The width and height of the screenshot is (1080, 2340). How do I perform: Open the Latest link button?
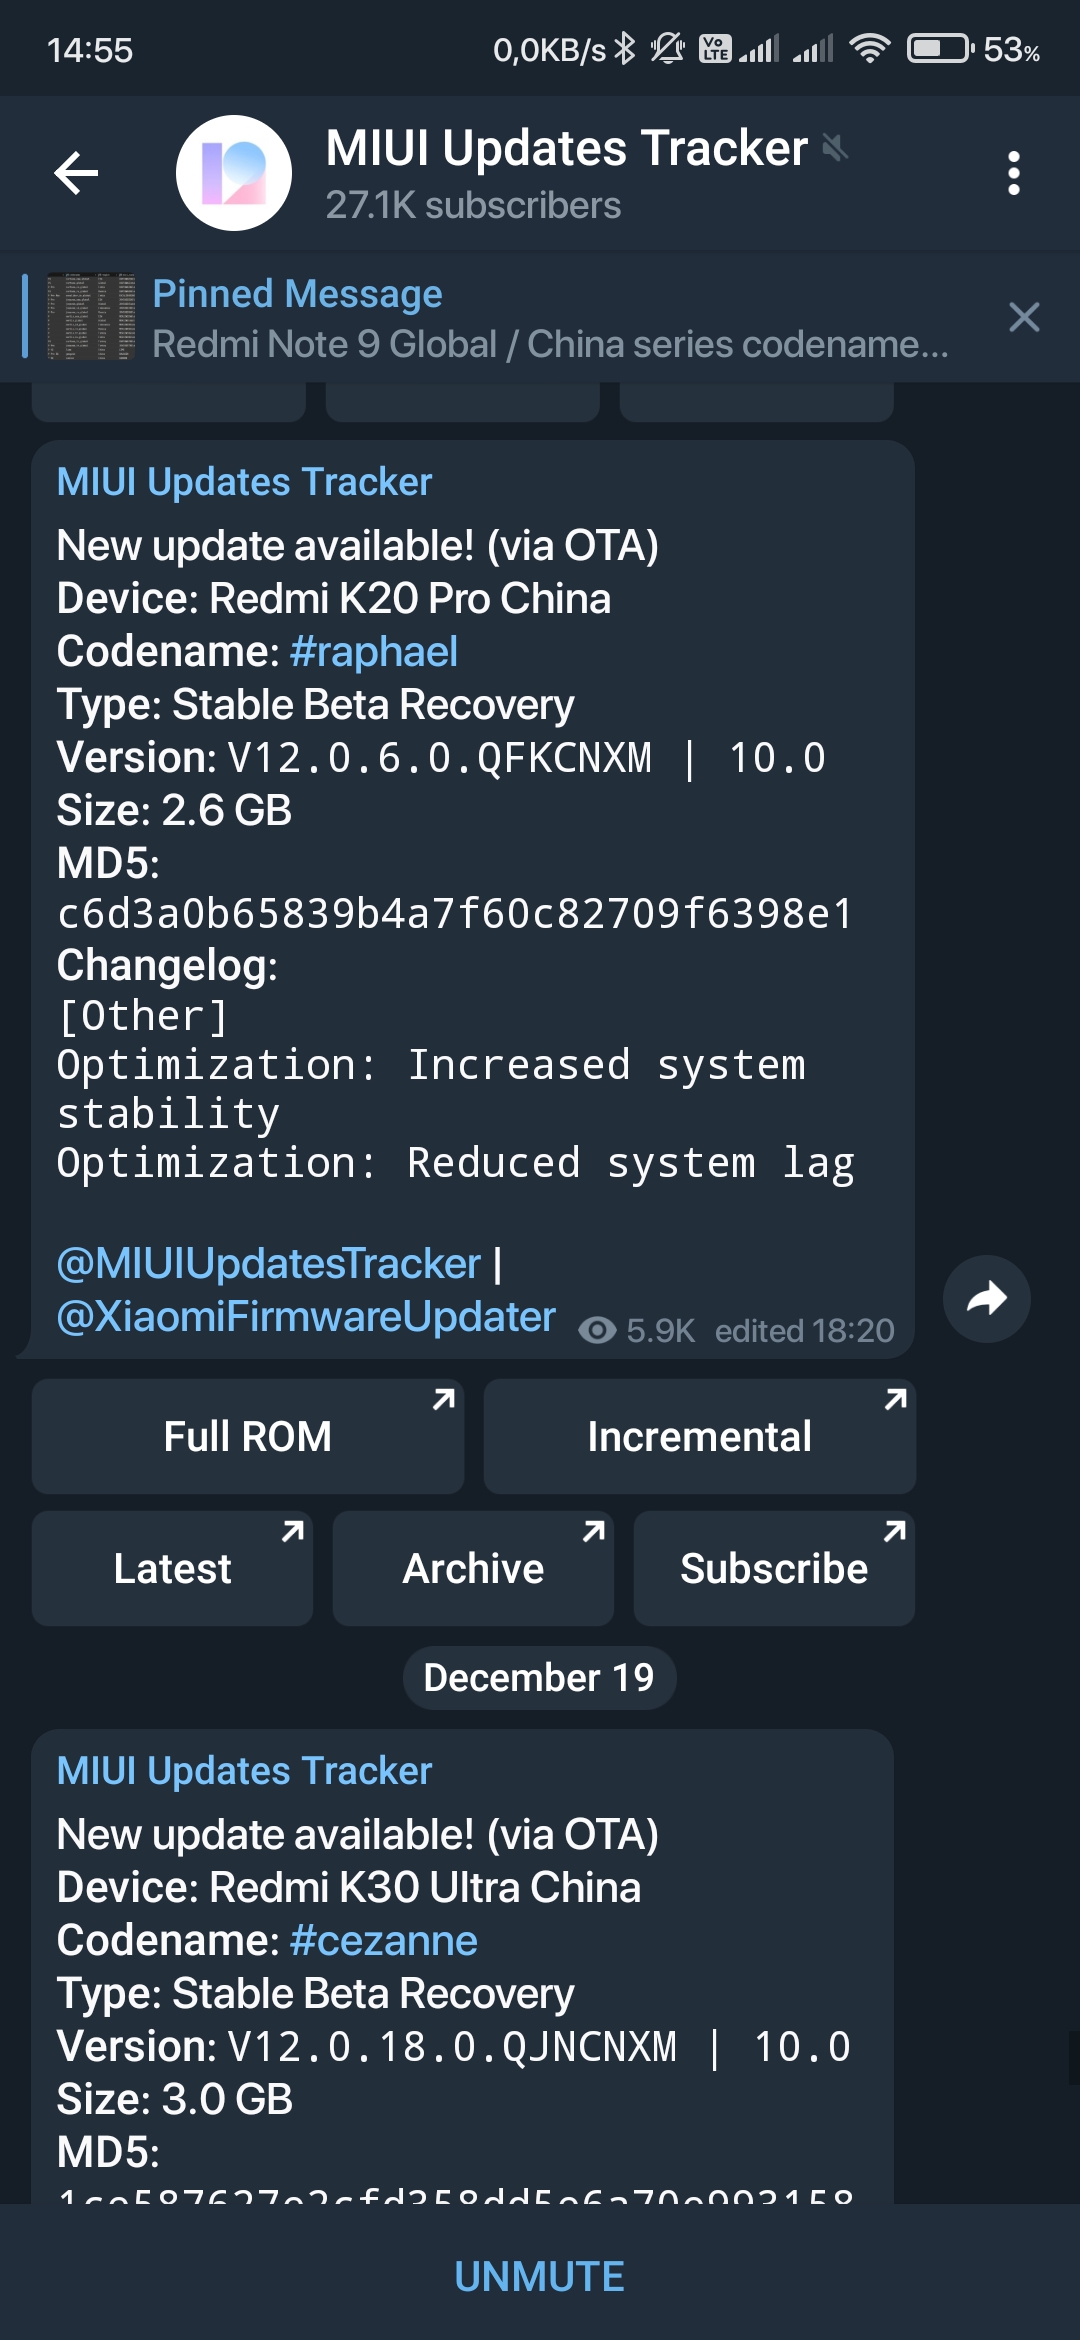172,1568
